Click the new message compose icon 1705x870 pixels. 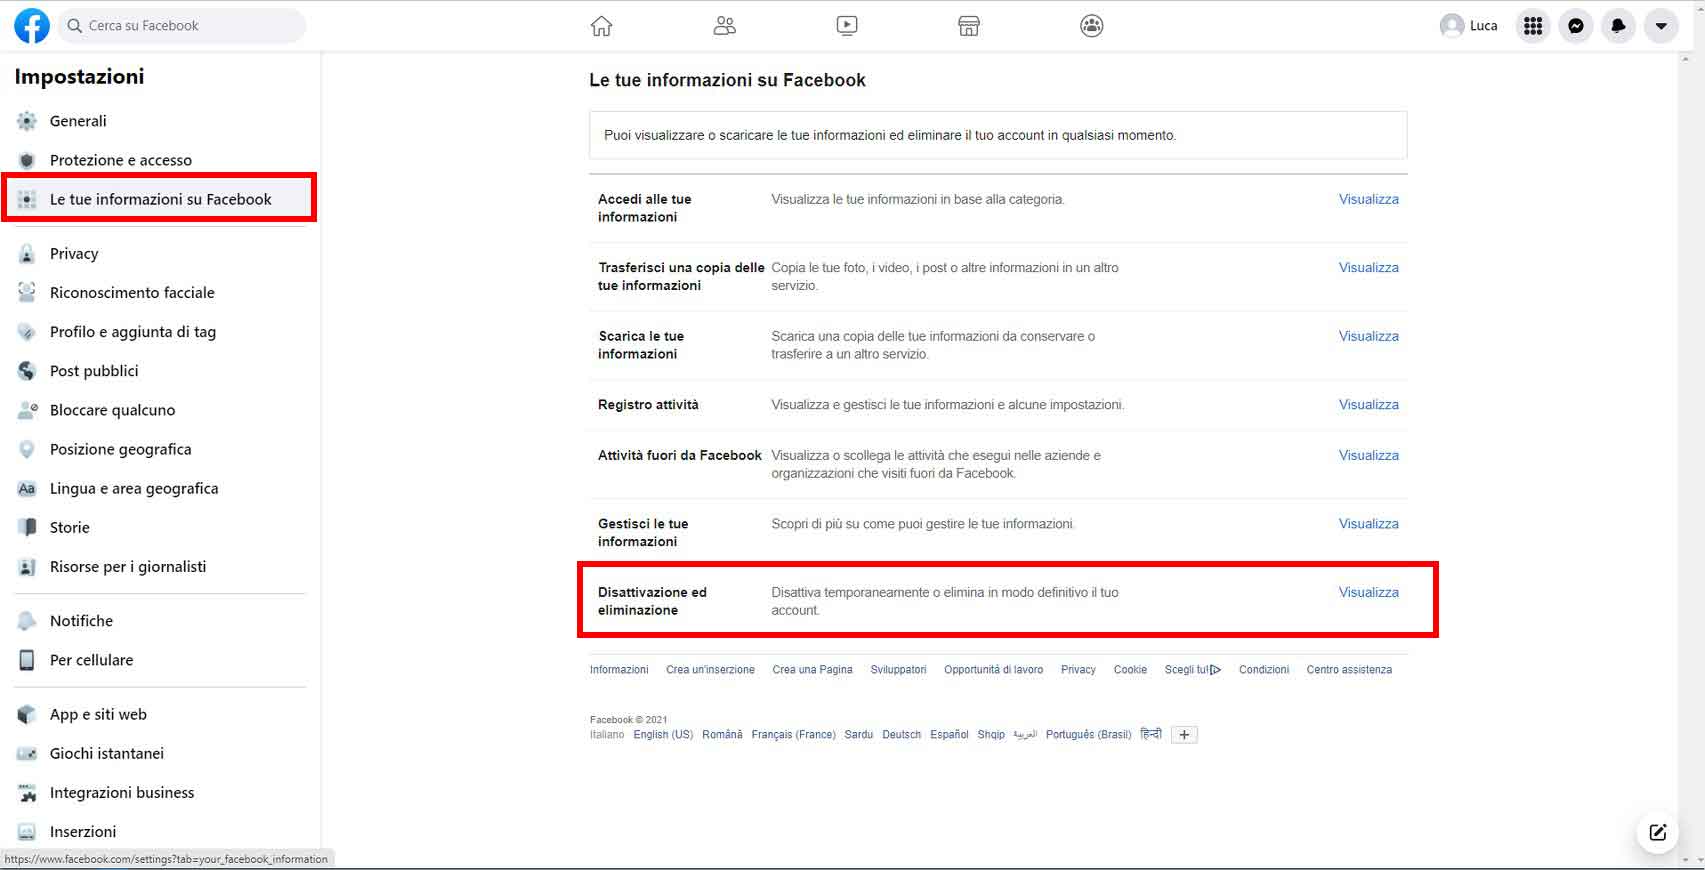pos(1657,832)
